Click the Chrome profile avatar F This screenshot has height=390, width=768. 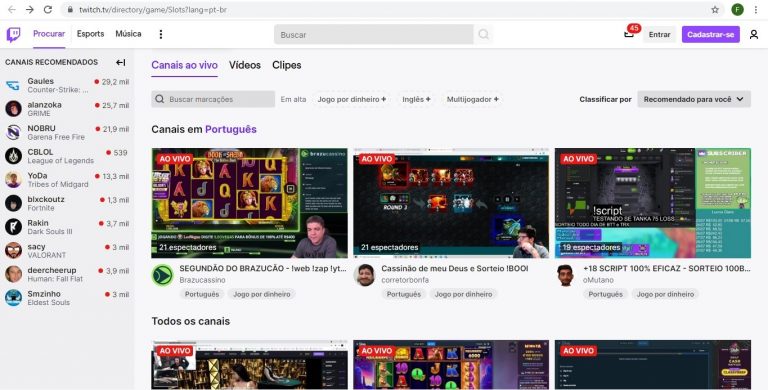(737, 9)
